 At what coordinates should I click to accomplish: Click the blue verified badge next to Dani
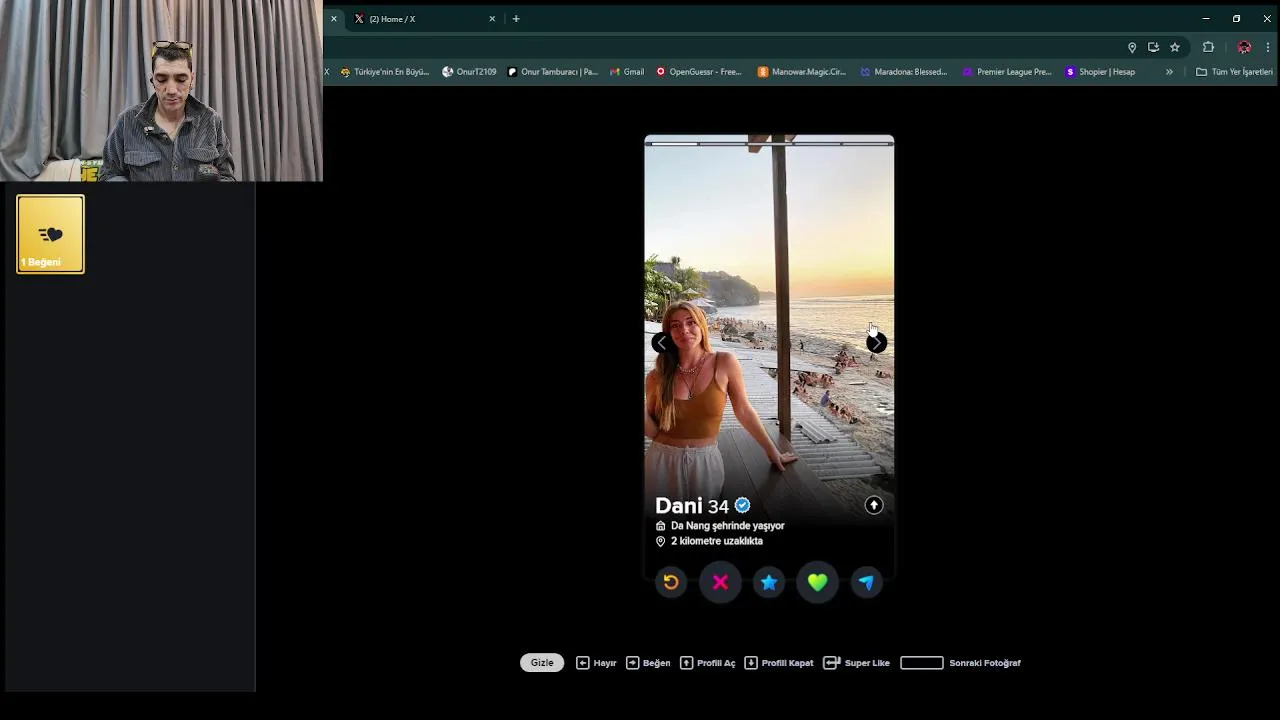[x=742, y=505]
